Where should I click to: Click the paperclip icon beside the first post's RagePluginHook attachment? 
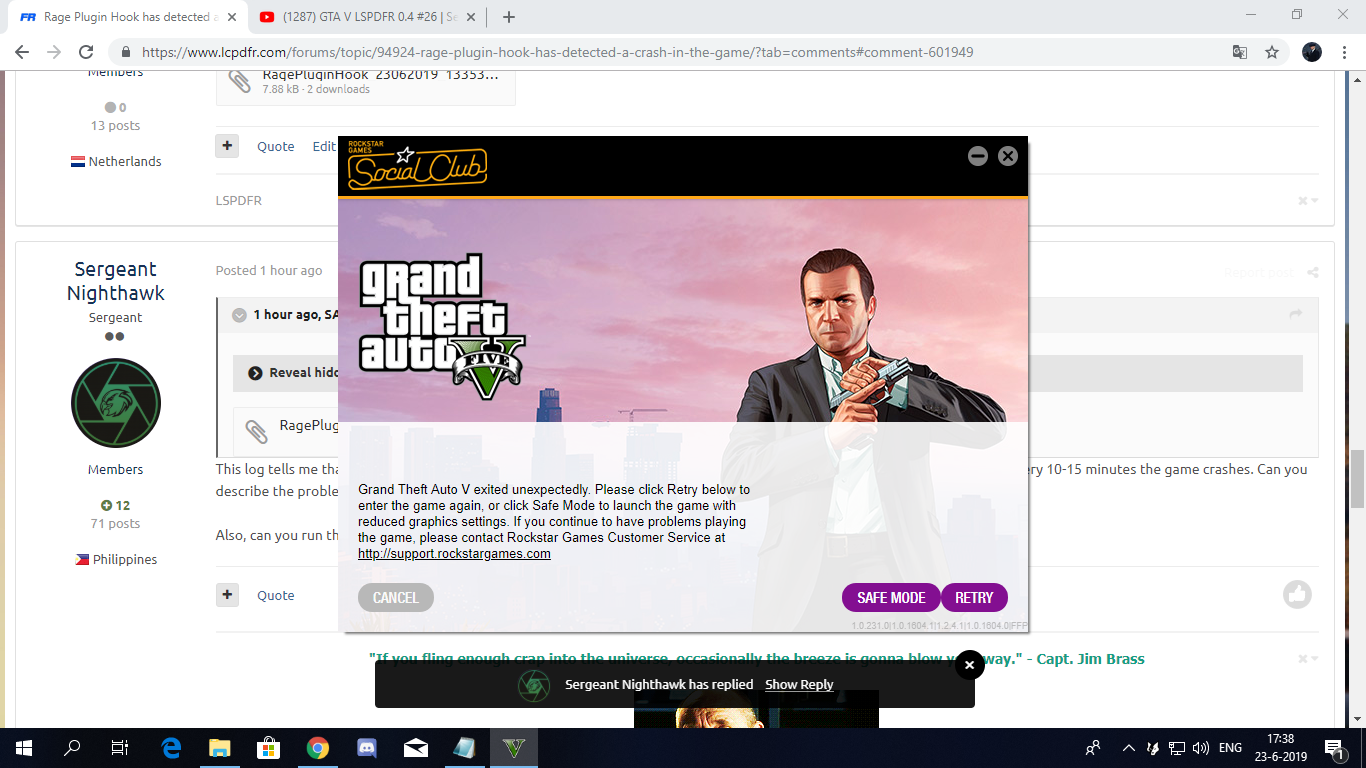(x=240, y=81)
